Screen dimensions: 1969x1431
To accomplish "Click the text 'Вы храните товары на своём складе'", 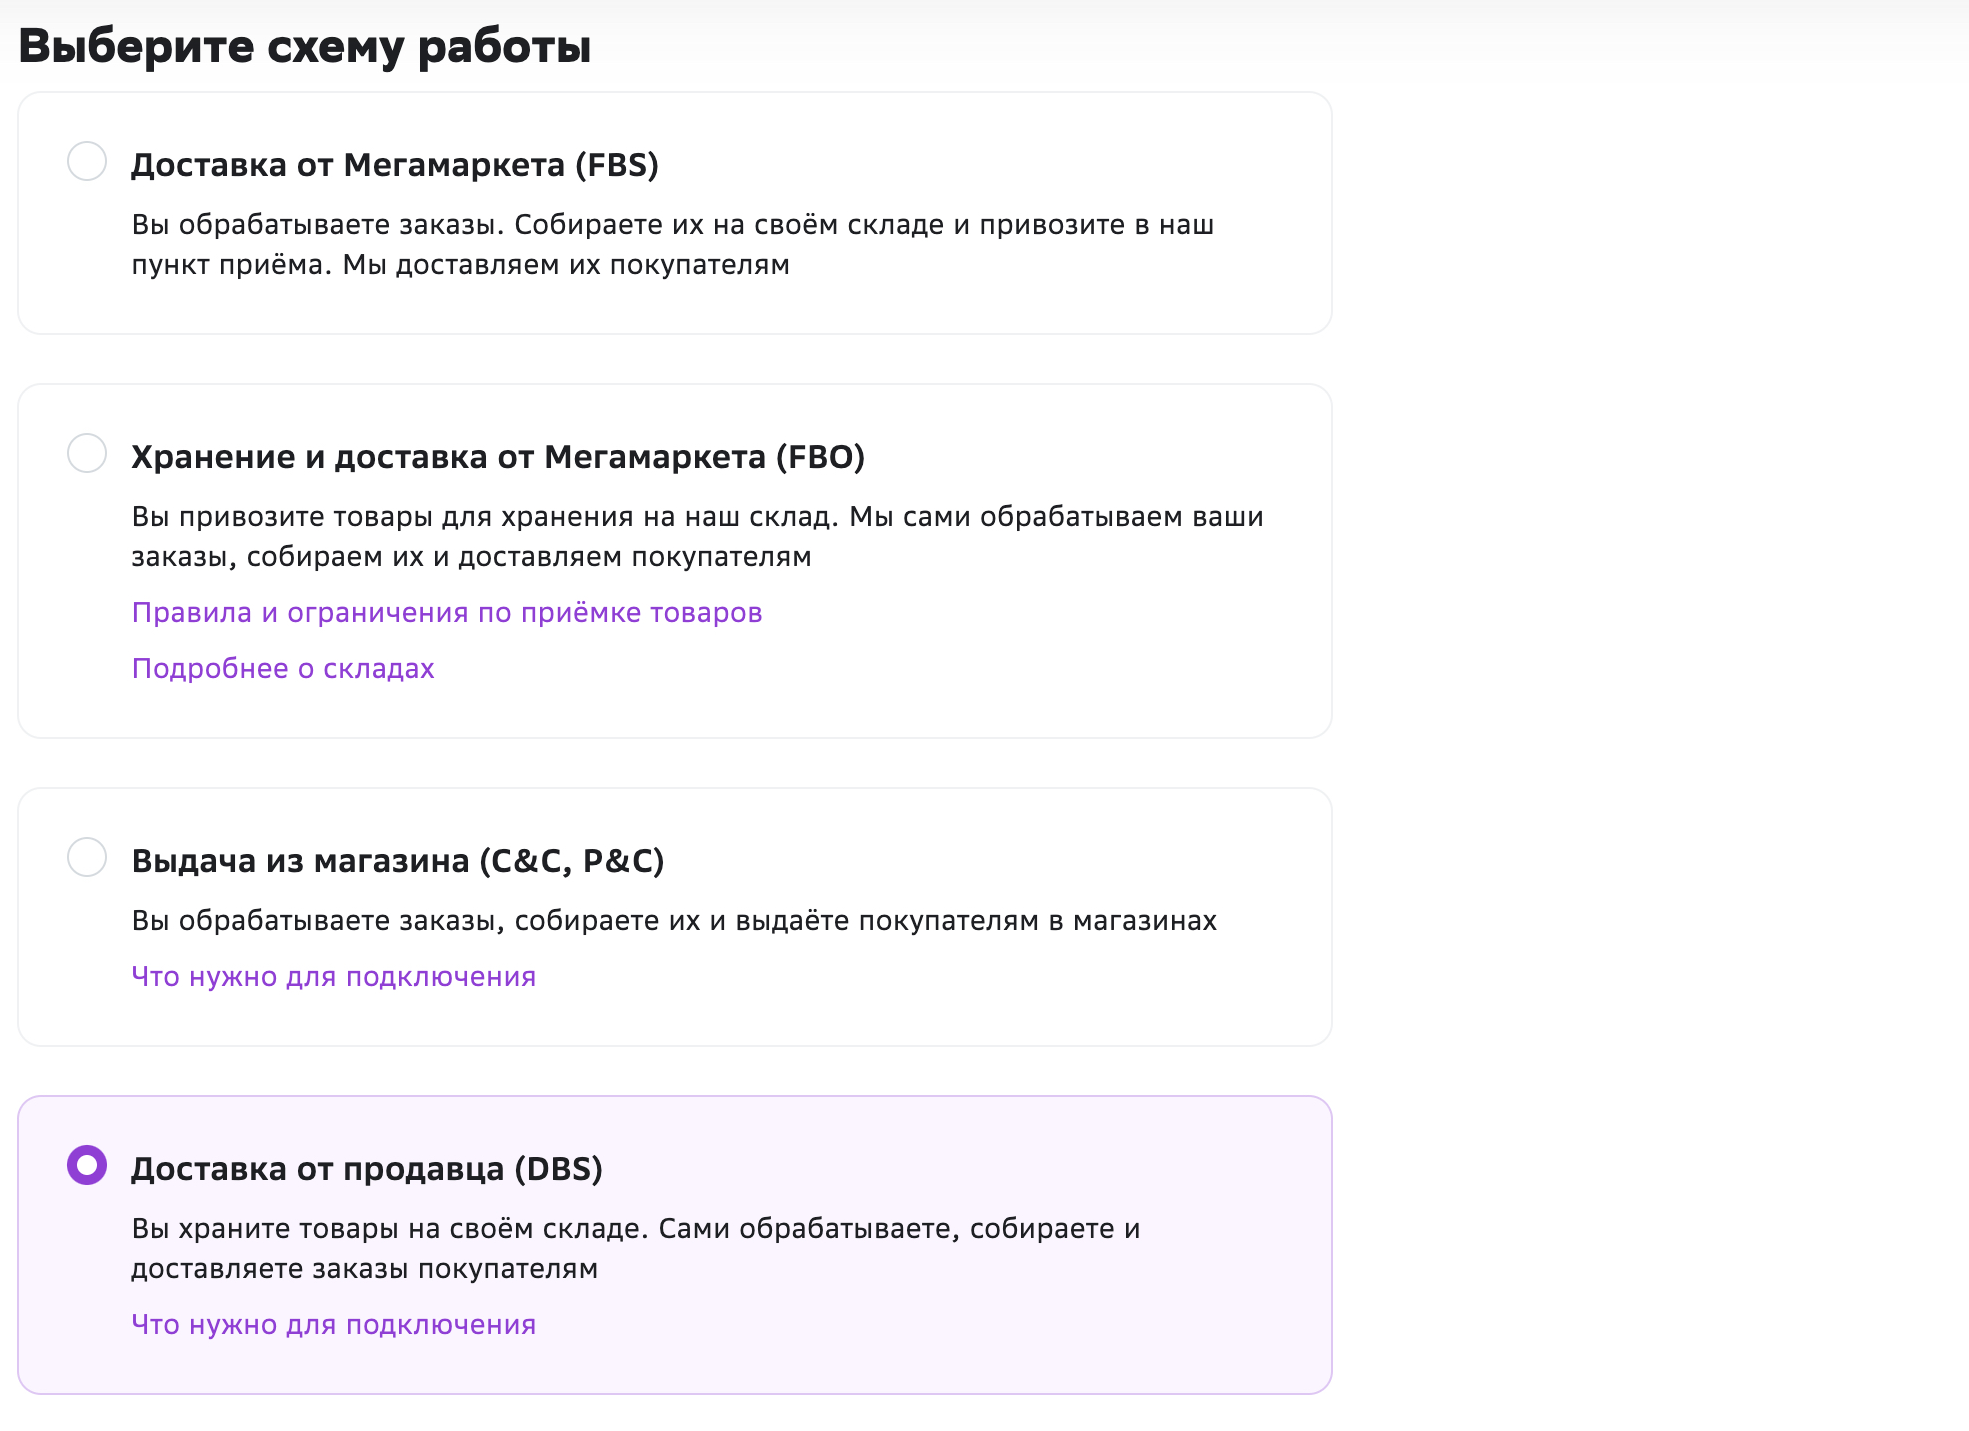I will pyautogui.click(x=390, y=1228).
